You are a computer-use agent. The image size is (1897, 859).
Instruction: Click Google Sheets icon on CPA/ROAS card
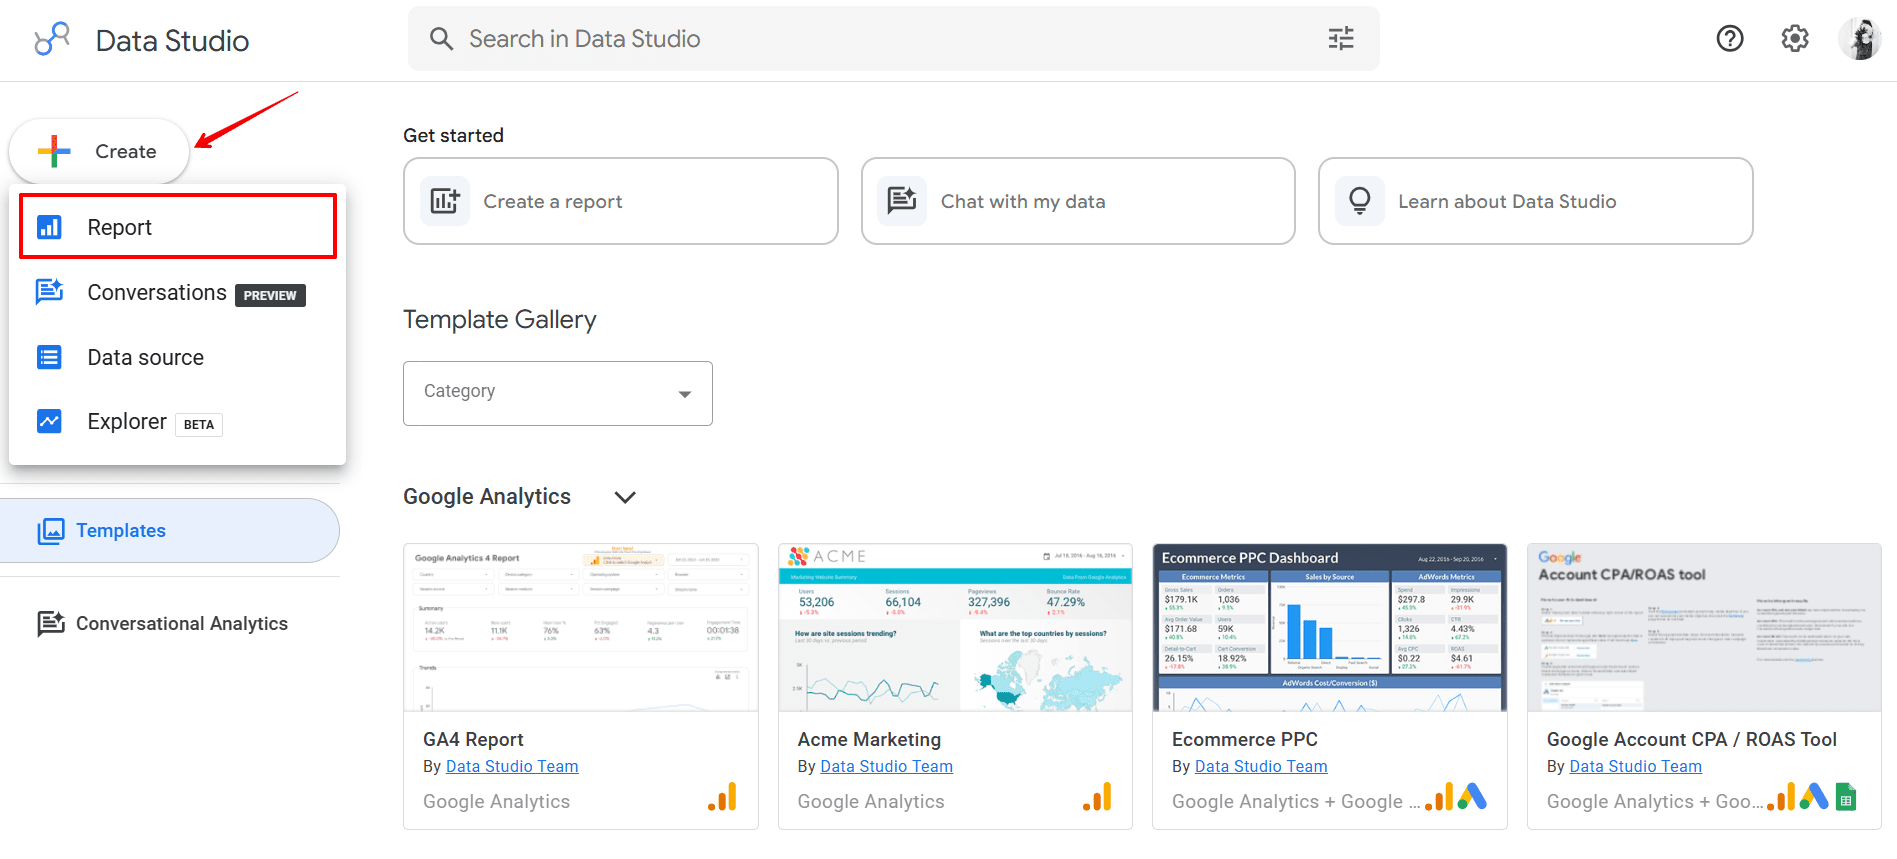click(x=1846, y=797)
